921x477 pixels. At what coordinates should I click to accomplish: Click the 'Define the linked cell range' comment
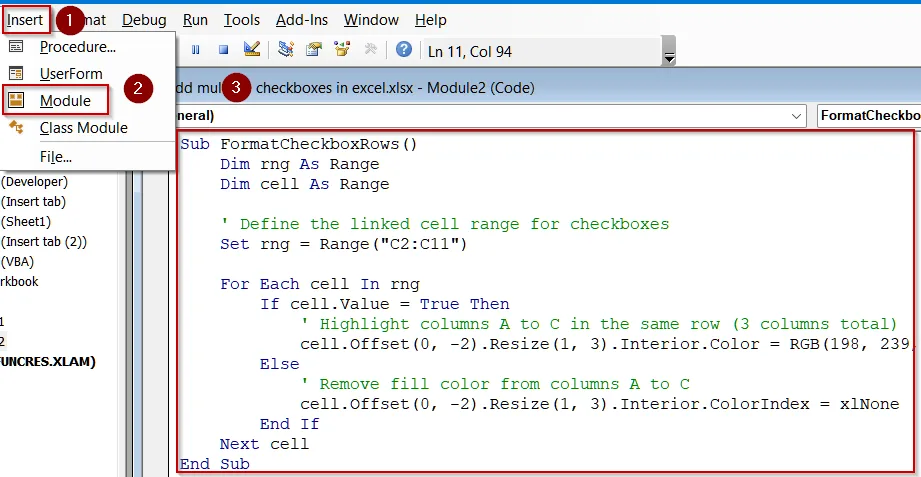445,224
